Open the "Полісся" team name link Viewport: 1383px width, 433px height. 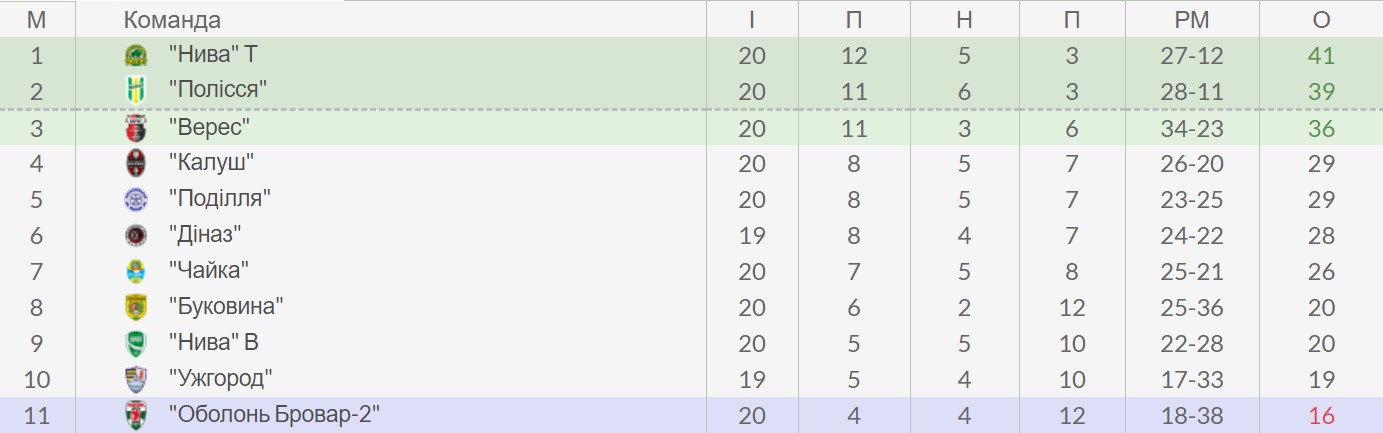(217, 90)
